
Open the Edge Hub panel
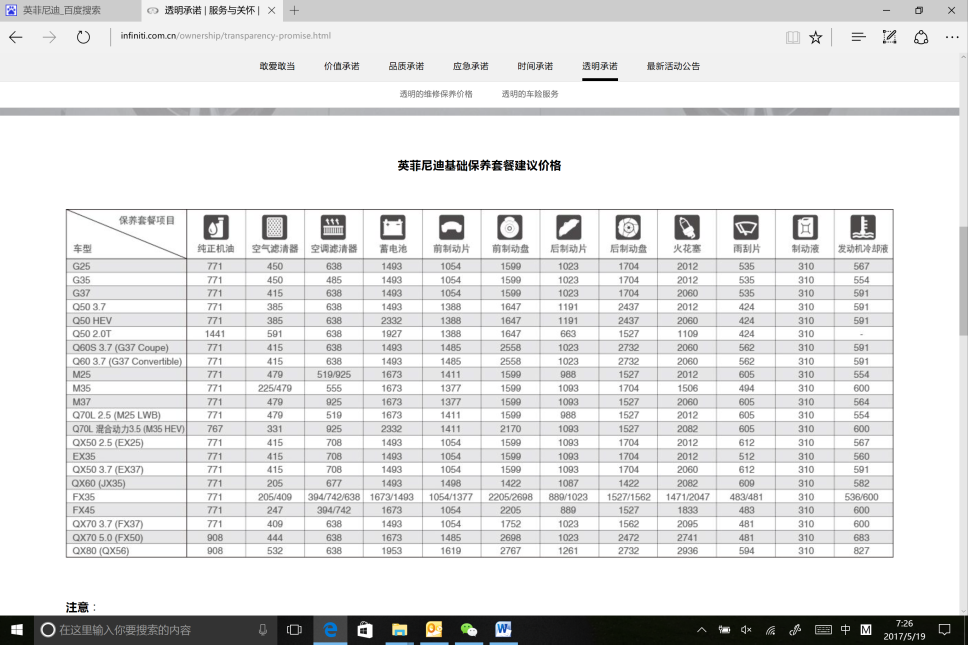pyautogui.click(x=858, y=37)
